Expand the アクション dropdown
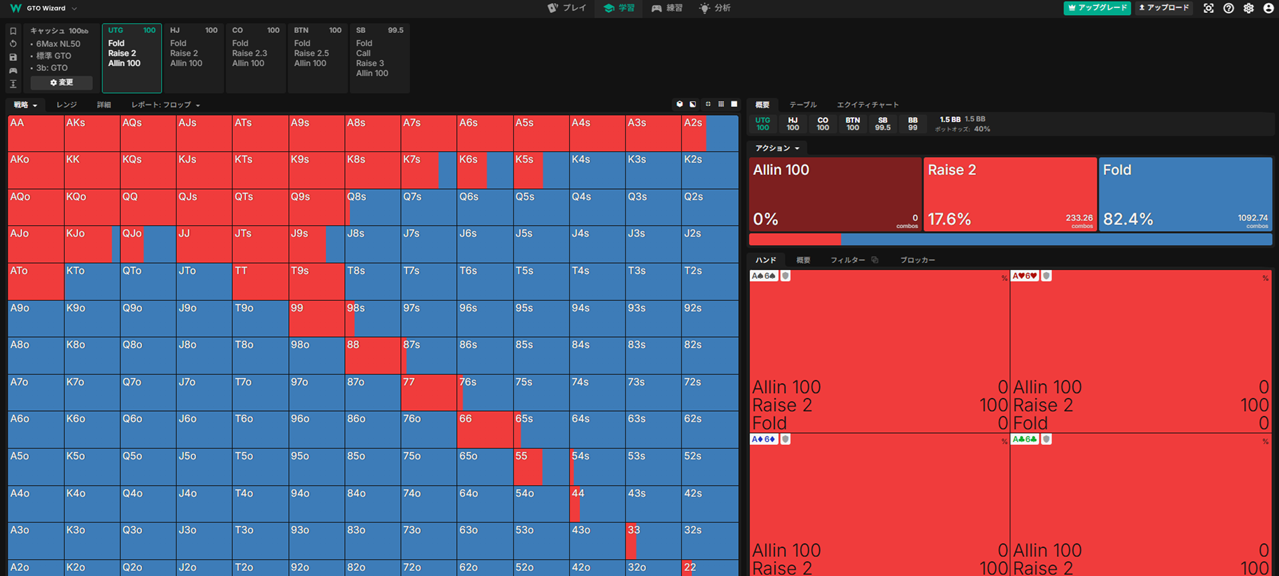Screen dimensions: 1279x576 (777, 148)
